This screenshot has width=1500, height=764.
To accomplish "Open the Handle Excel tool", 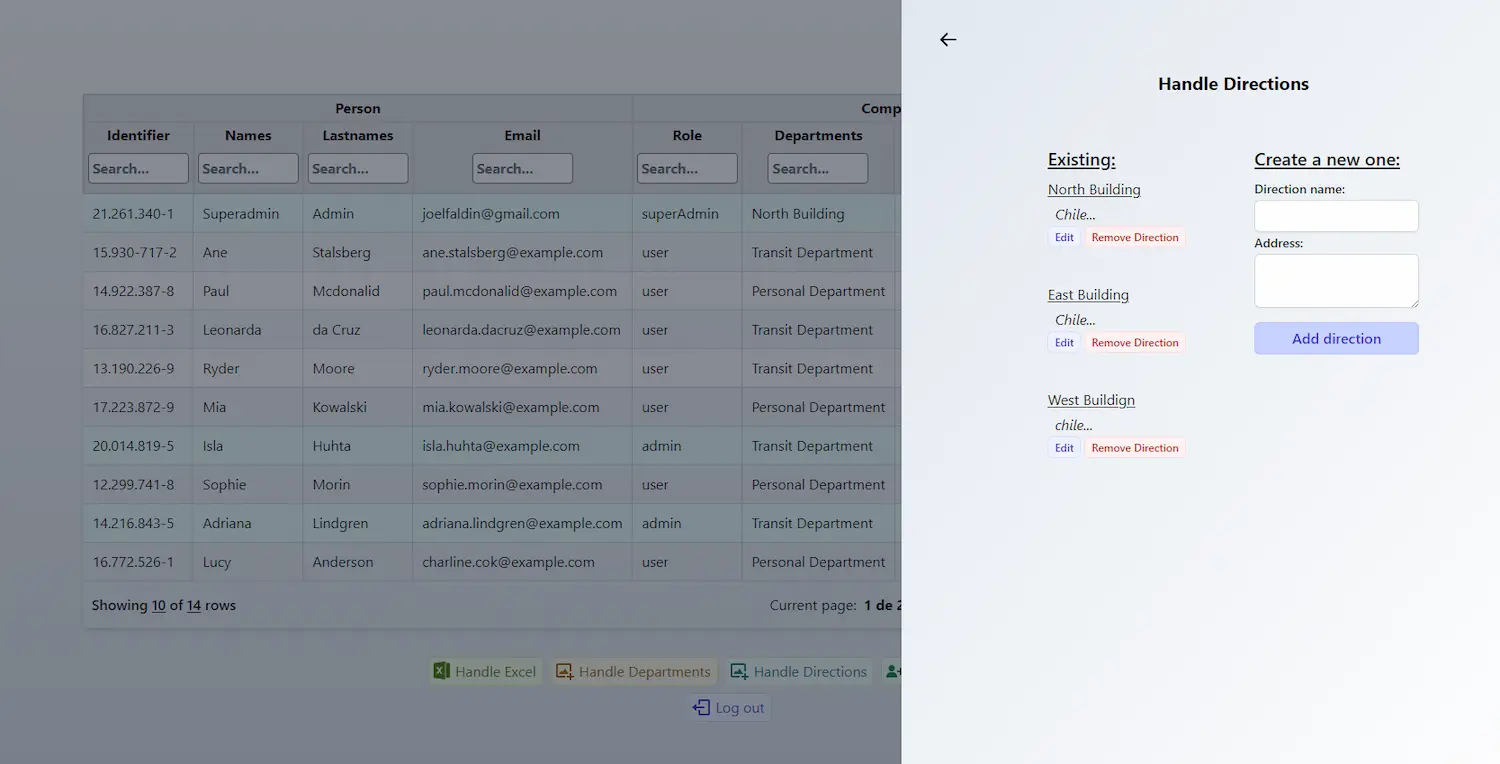I will pos(485,671).
